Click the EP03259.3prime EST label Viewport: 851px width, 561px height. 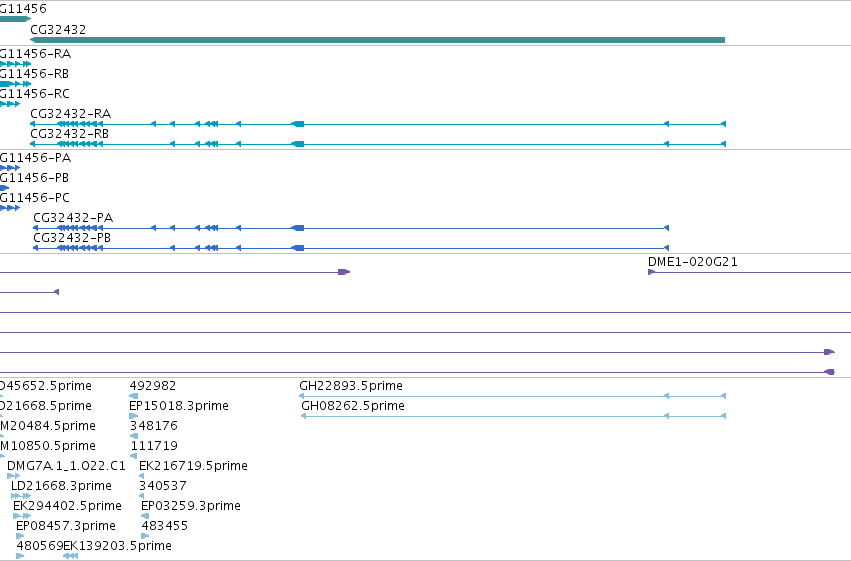coord(190,506)
